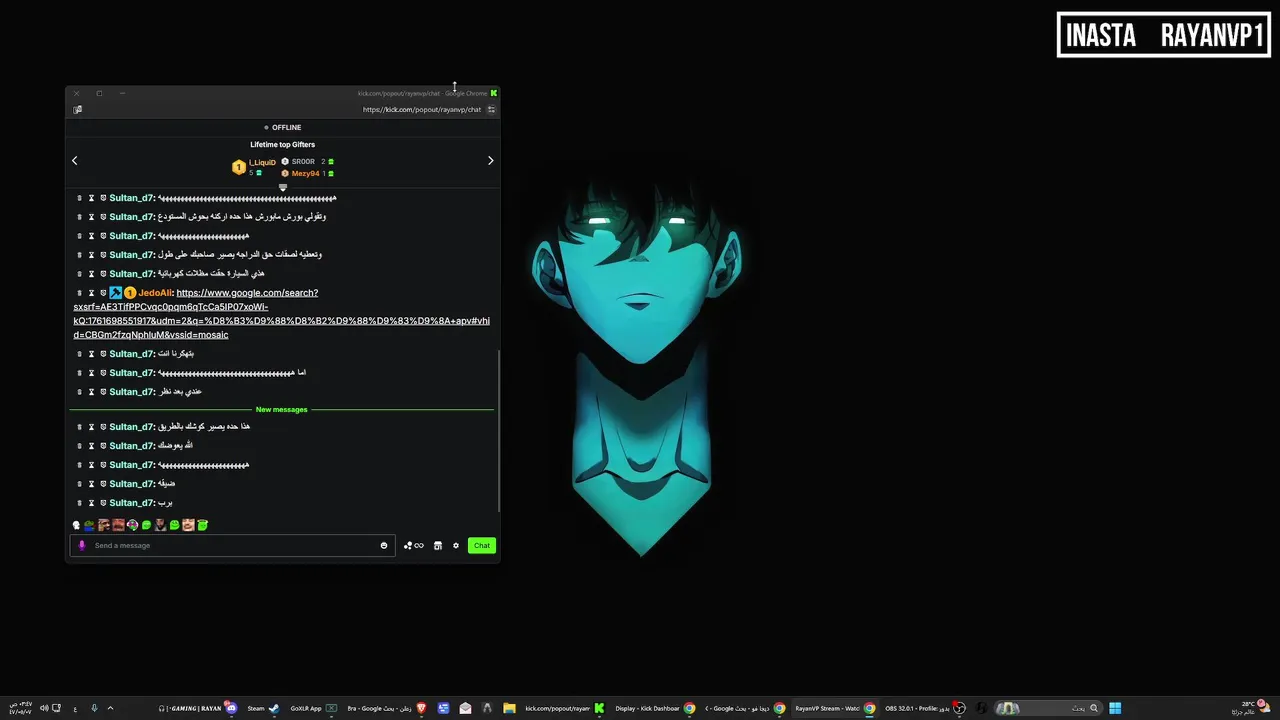This screenshot has height=720, width=1280.
Task: Open the Kick shop icon beside Chat button
Action: coord(438,546)
